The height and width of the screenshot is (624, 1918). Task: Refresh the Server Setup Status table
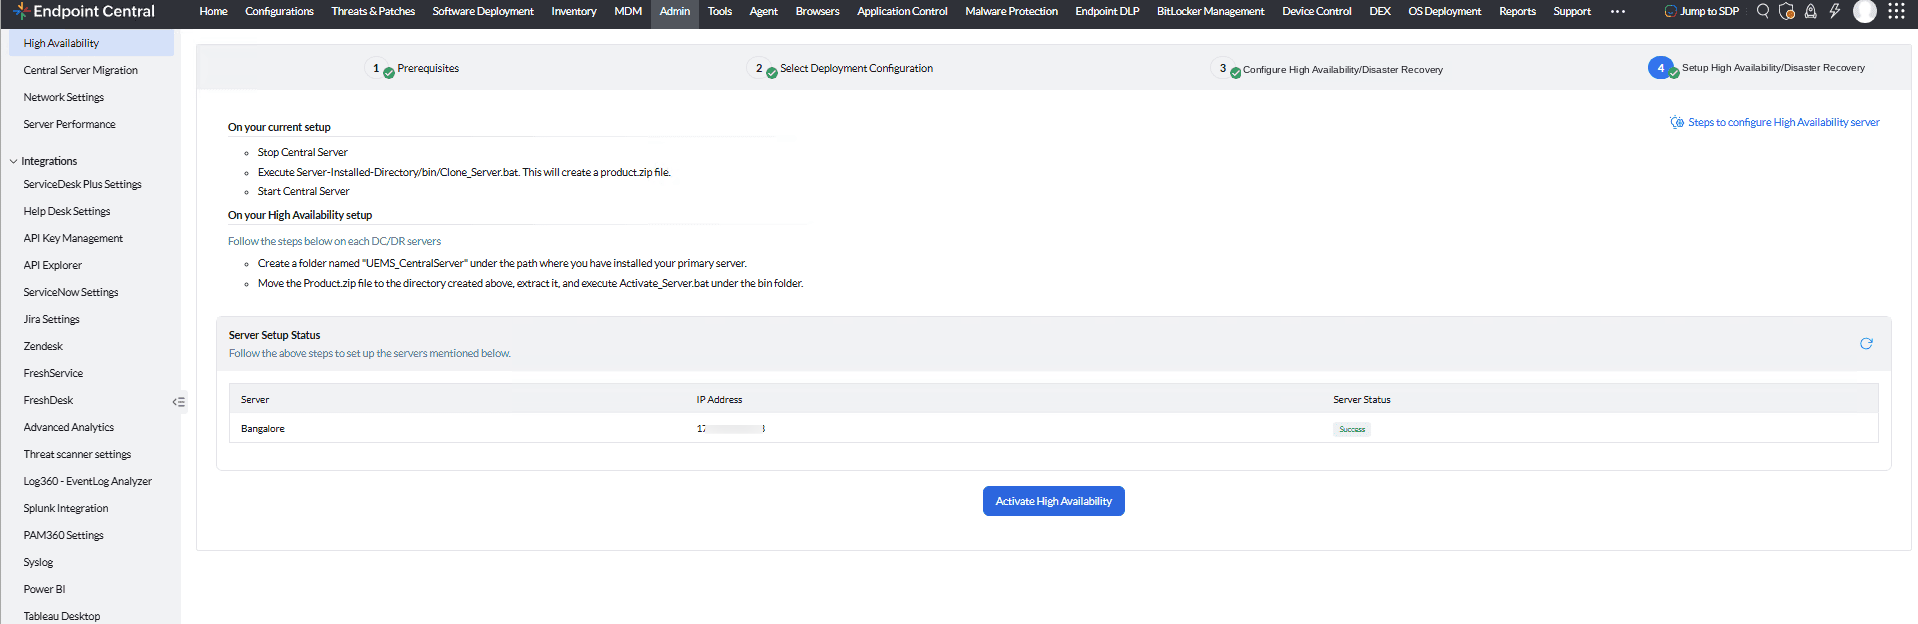[x=1866, y=343]
